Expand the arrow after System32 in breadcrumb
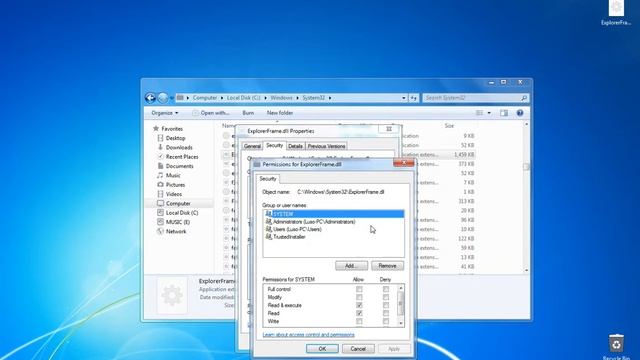Viewport: 640px width, 360px height. (x=330, y=98)
